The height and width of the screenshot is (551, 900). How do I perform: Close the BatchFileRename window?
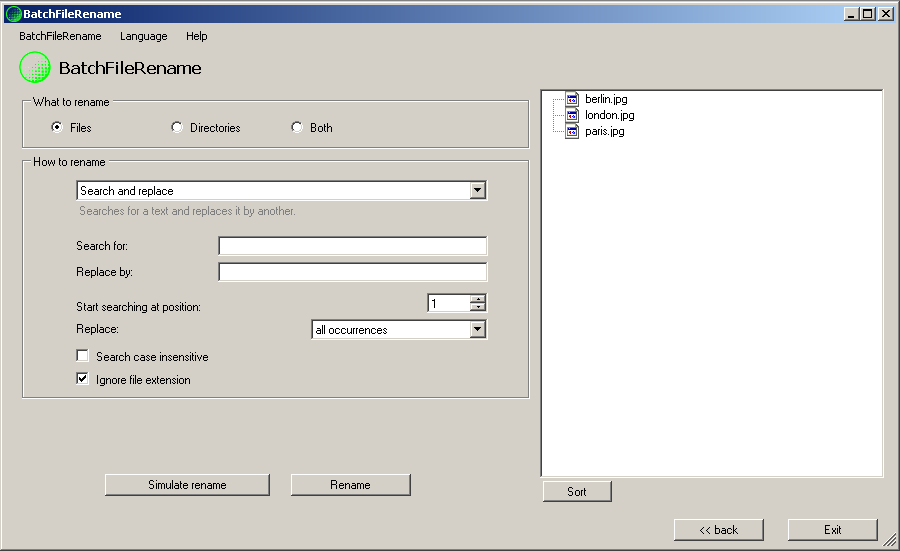click(886, 14)
